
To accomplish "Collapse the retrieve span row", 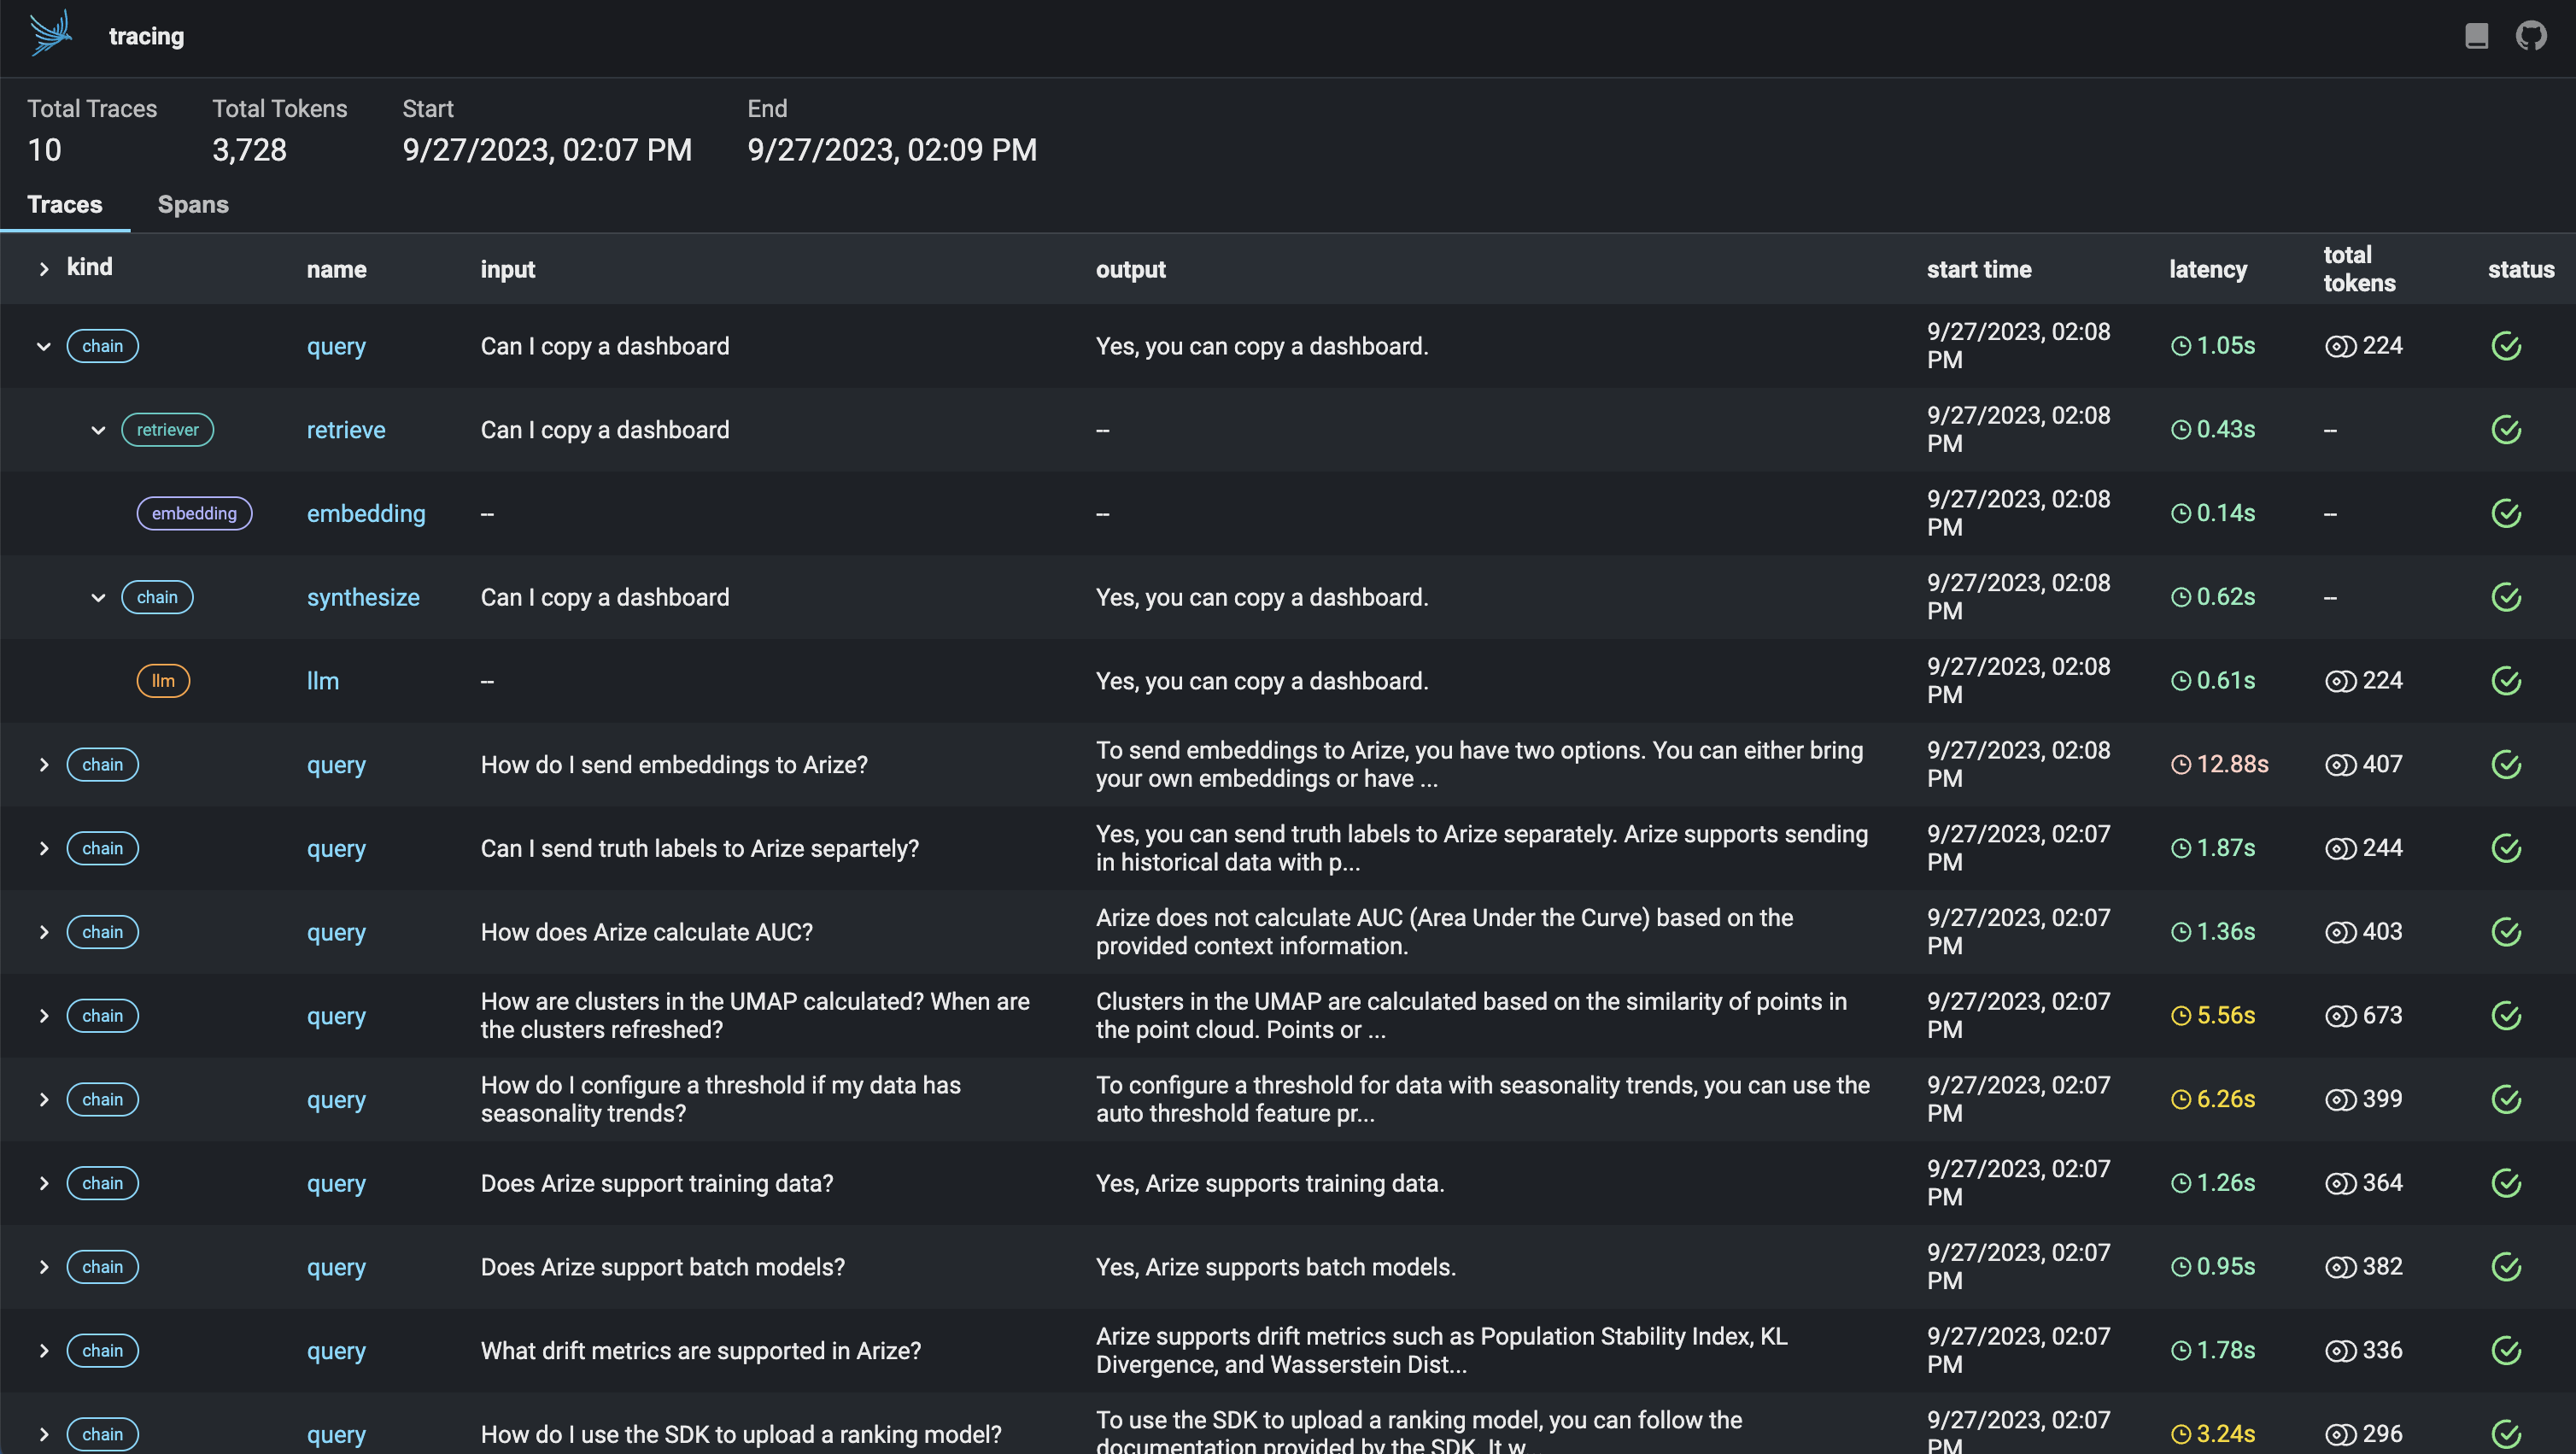I will (98, 430).
